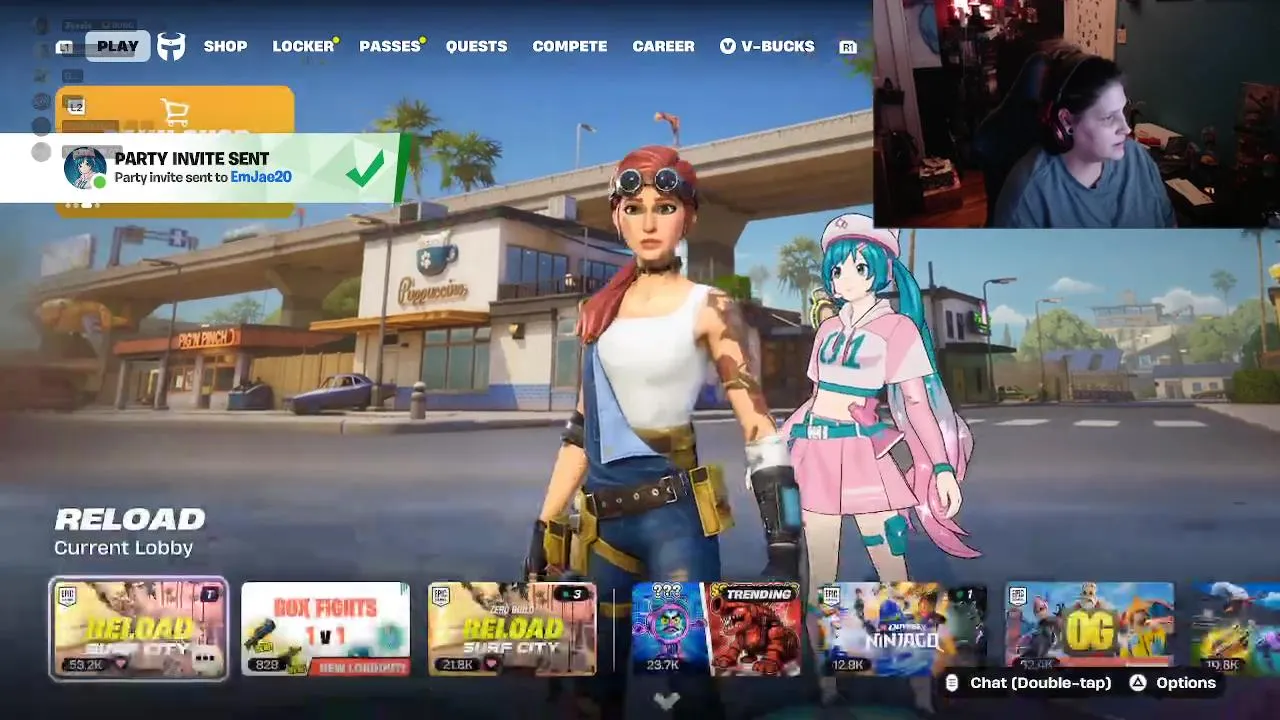Open EmJae20 link in the notification
This screenshot has height=720, width=1280.
pos(261,177)
